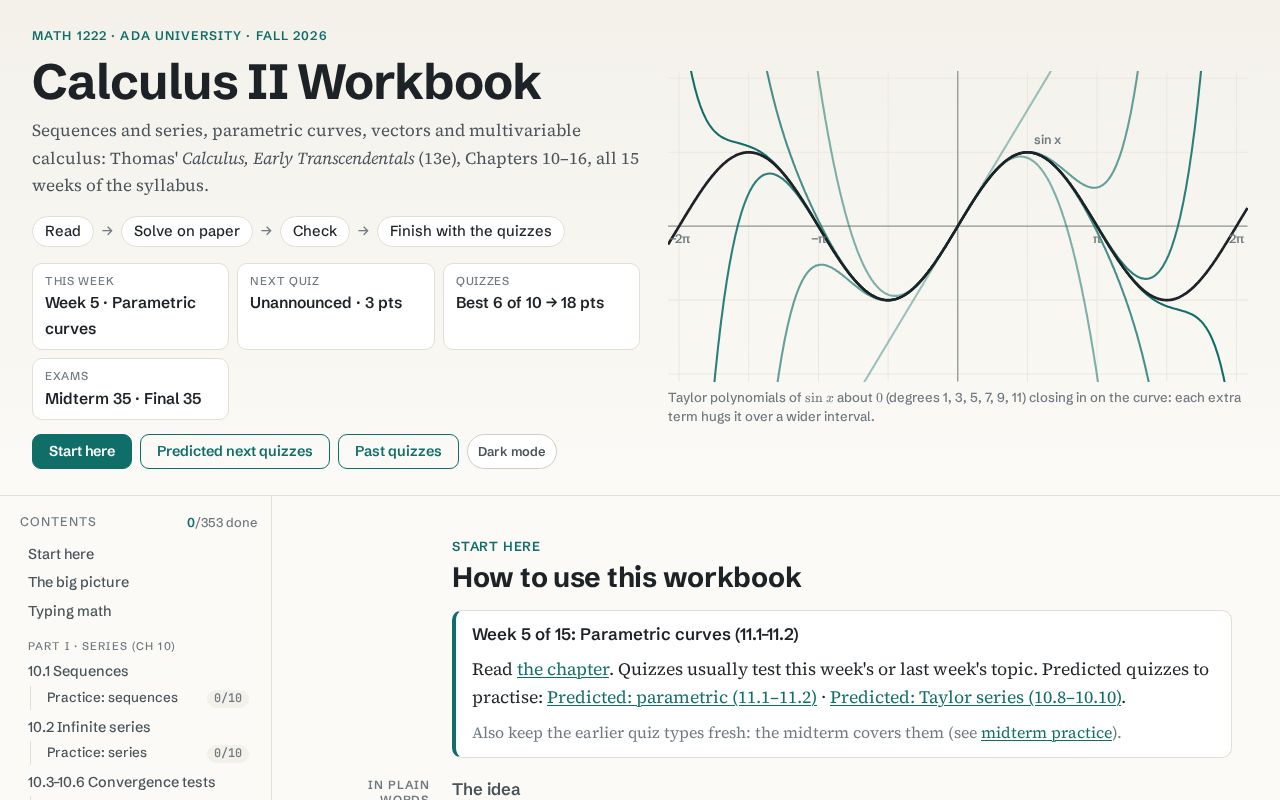The image size is (1280, 800).
Task: Toggle the Dark mode button
Action: (512, 451)
